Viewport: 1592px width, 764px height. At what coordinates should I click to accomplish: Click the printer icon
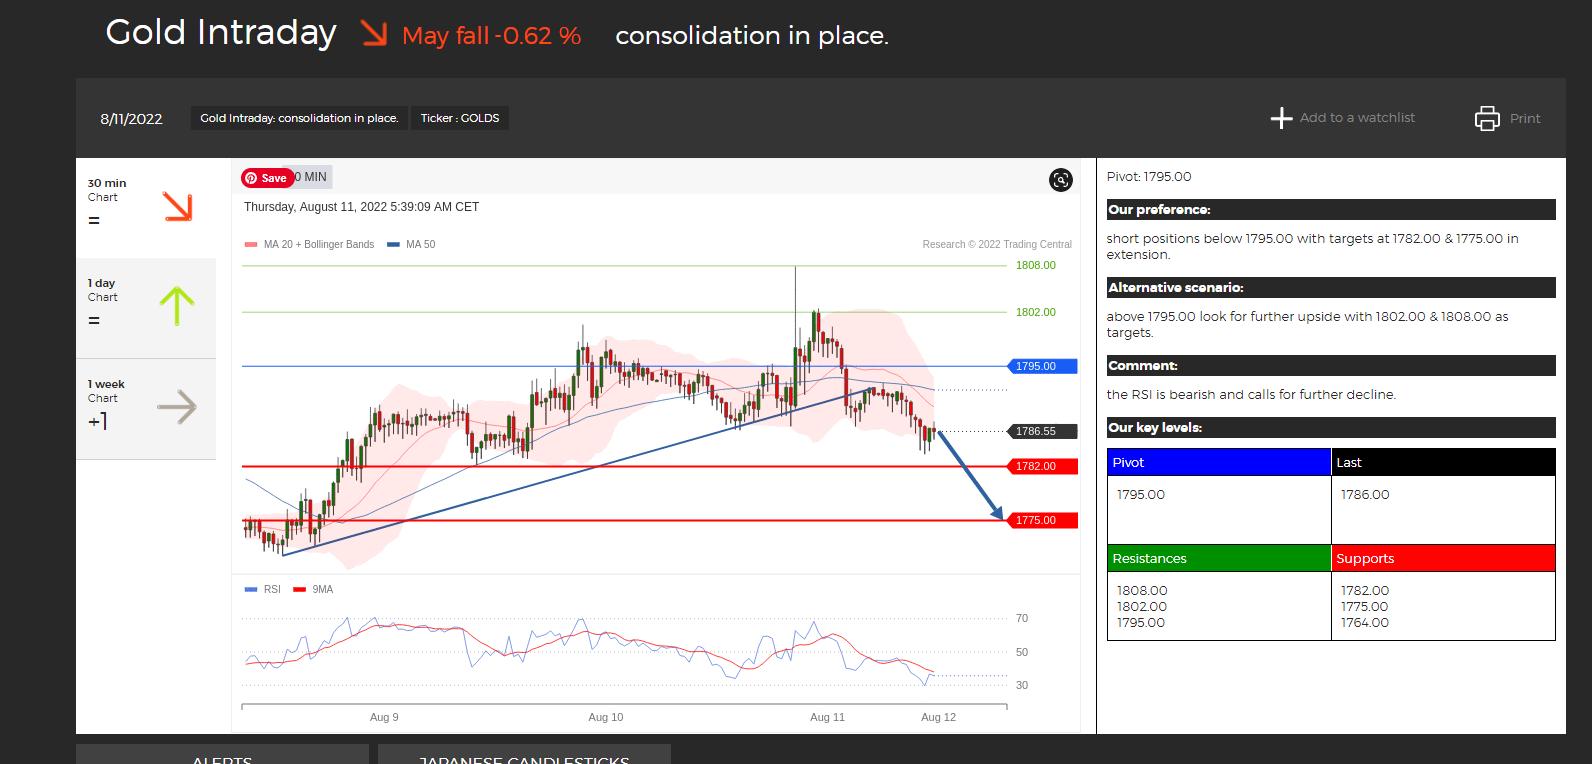1487,118
